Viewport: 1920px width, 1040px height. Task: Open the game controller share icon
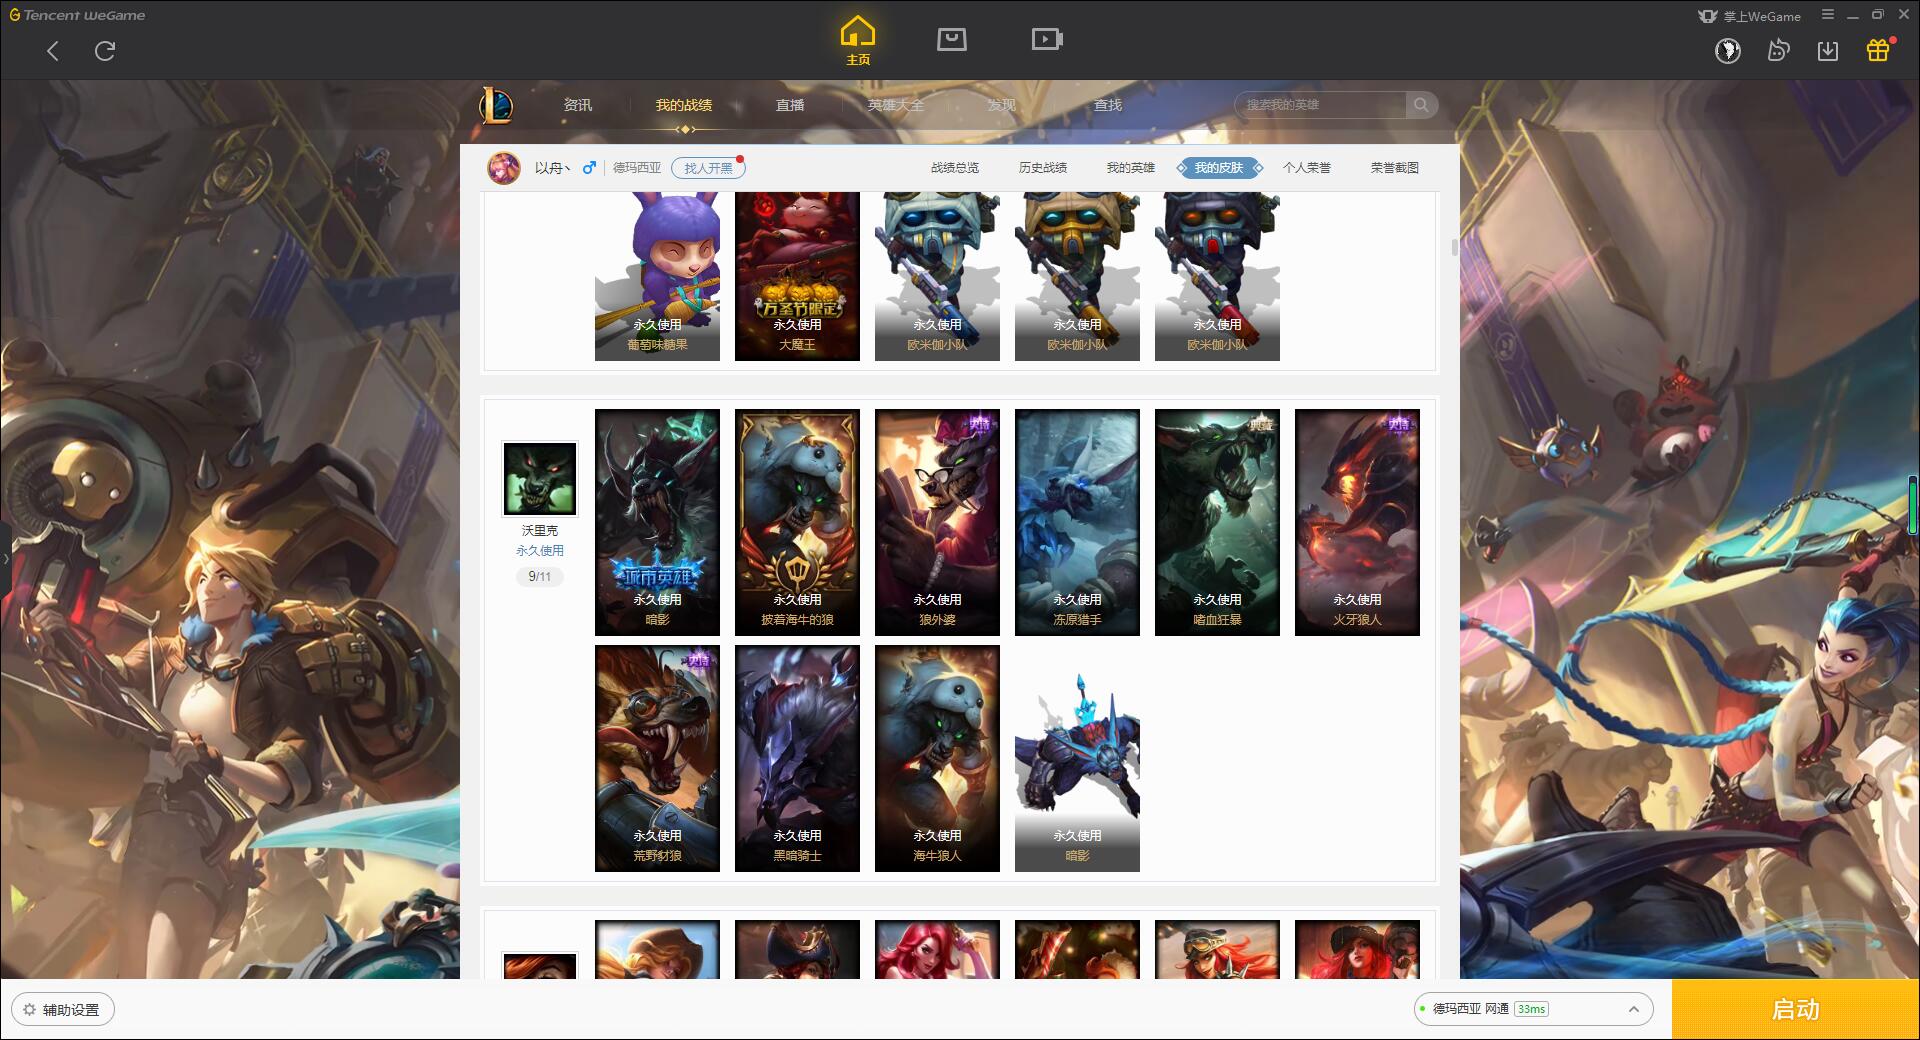(1778, 51)
